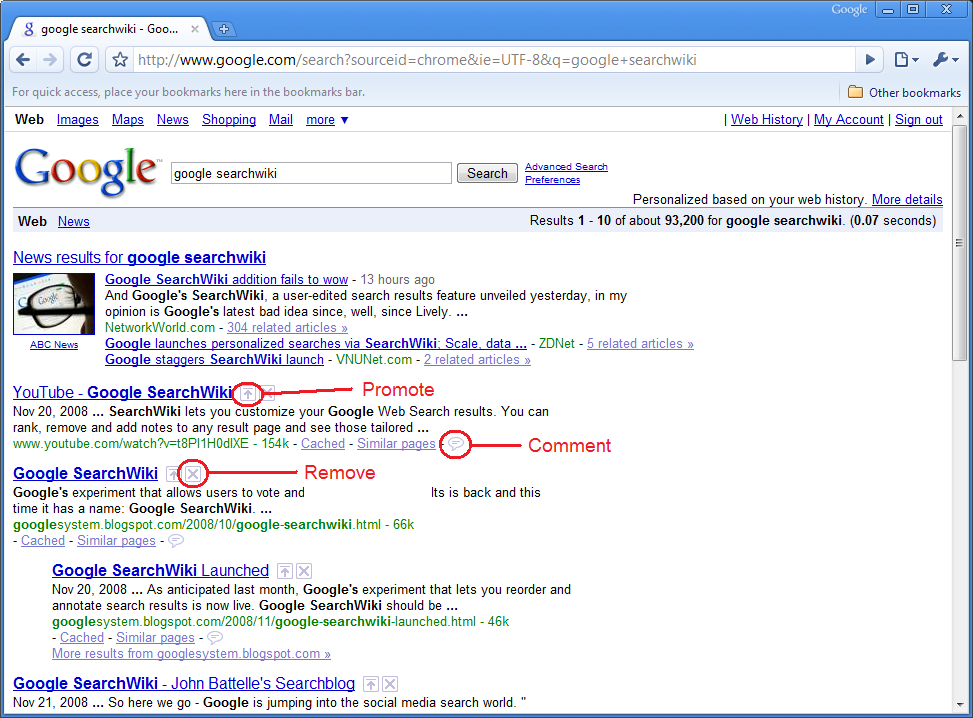Close the 'google searchwiki' browser tab

pos(195,29)
